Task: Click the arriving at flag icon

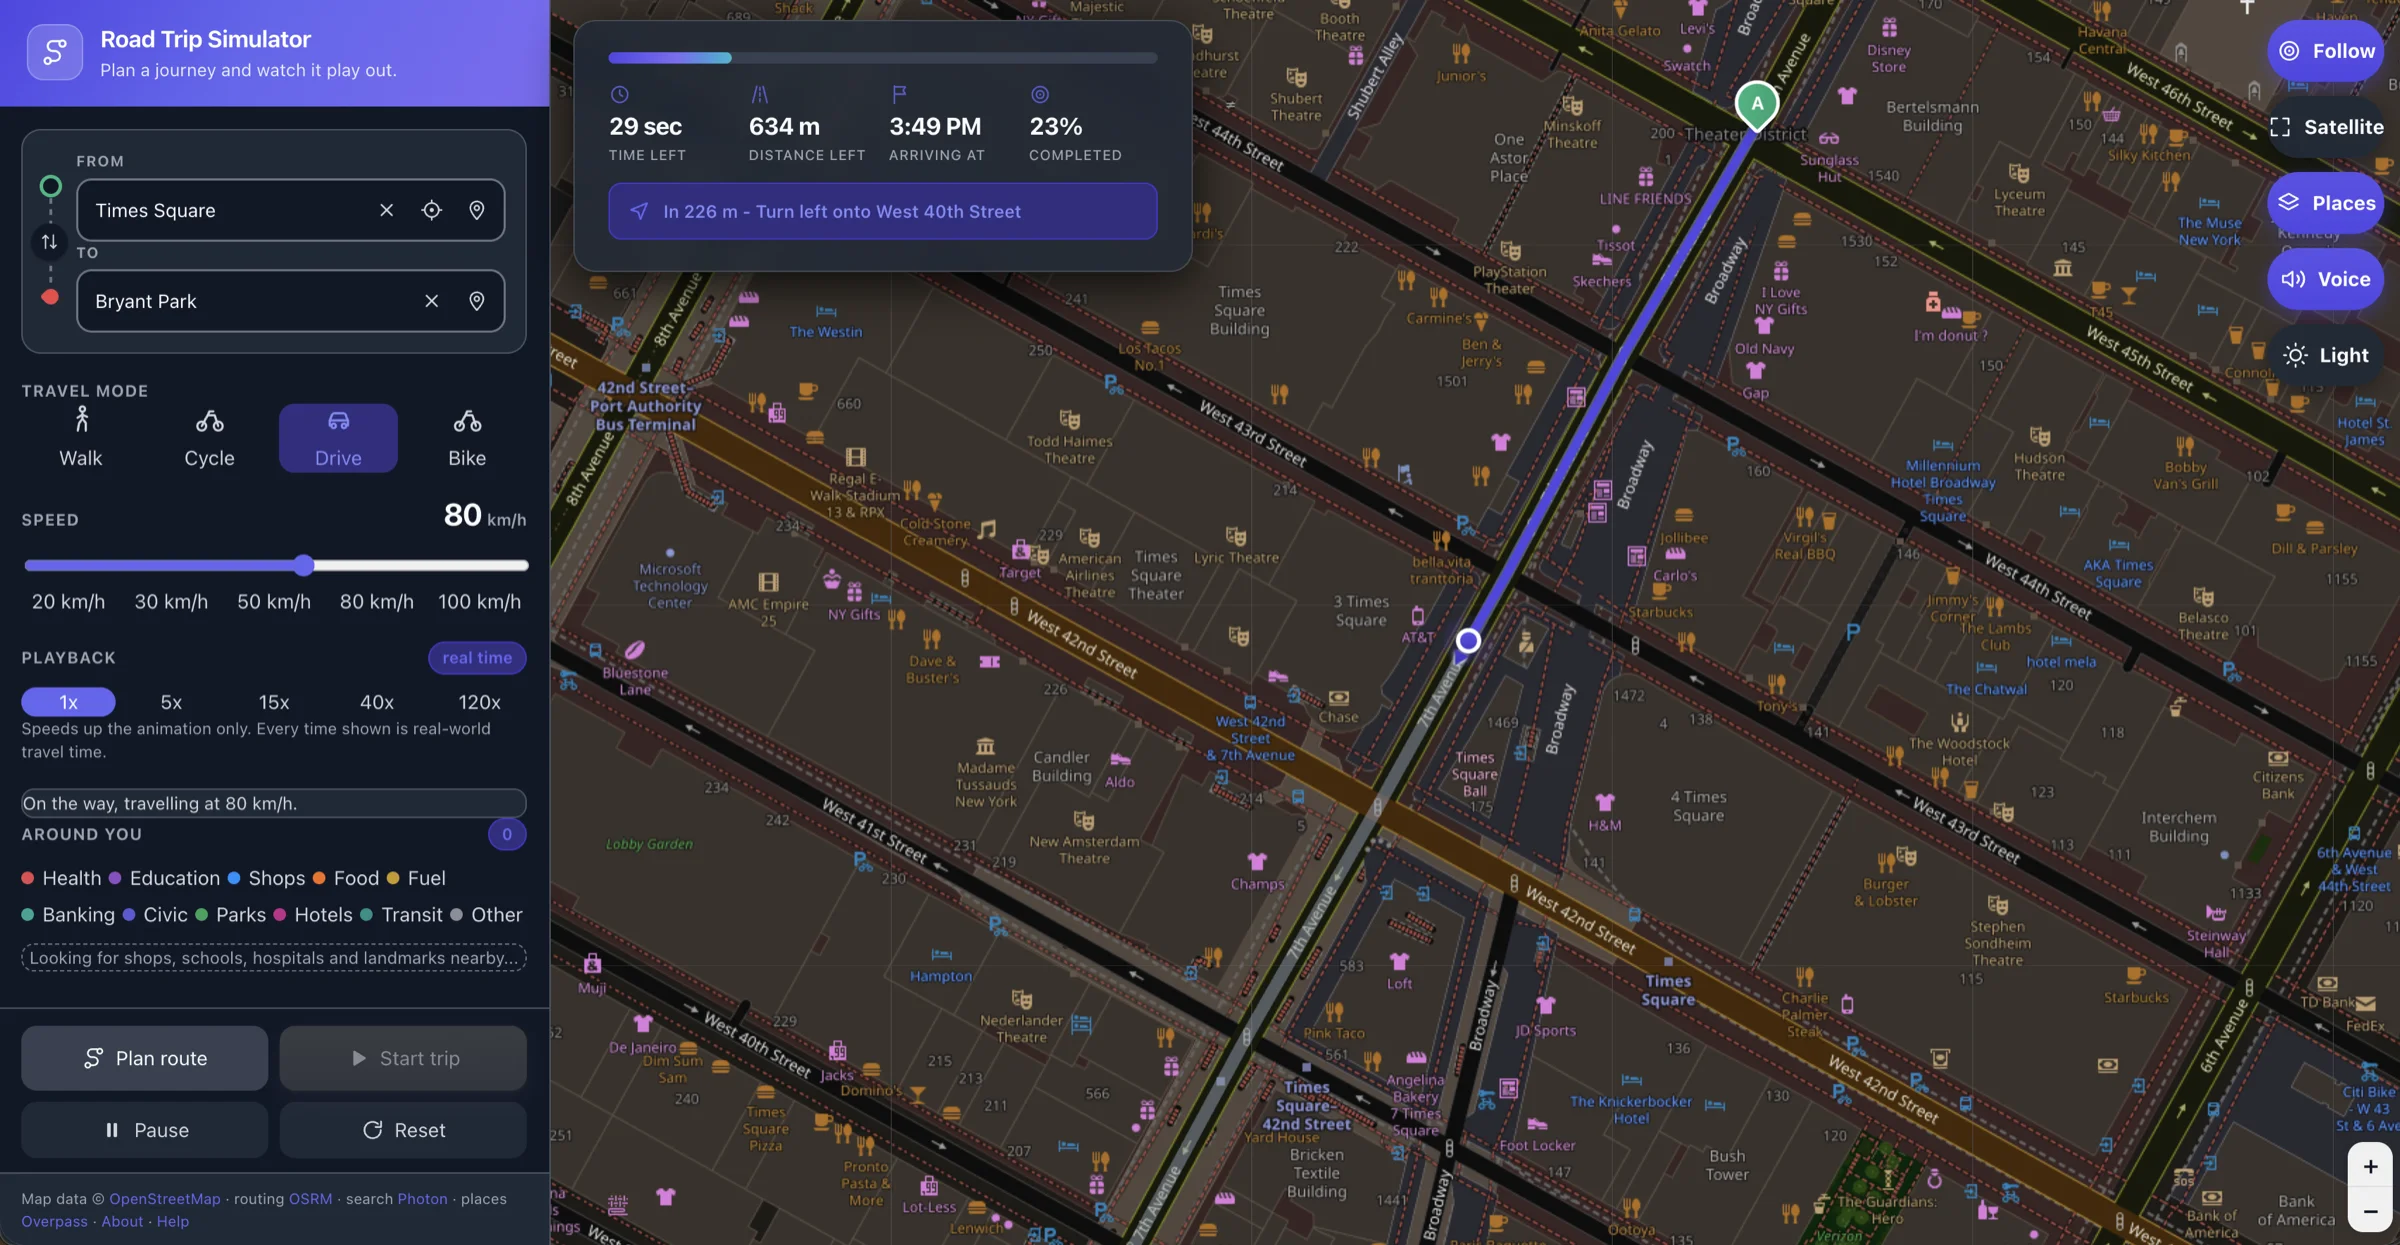Action: pos(899,95)
